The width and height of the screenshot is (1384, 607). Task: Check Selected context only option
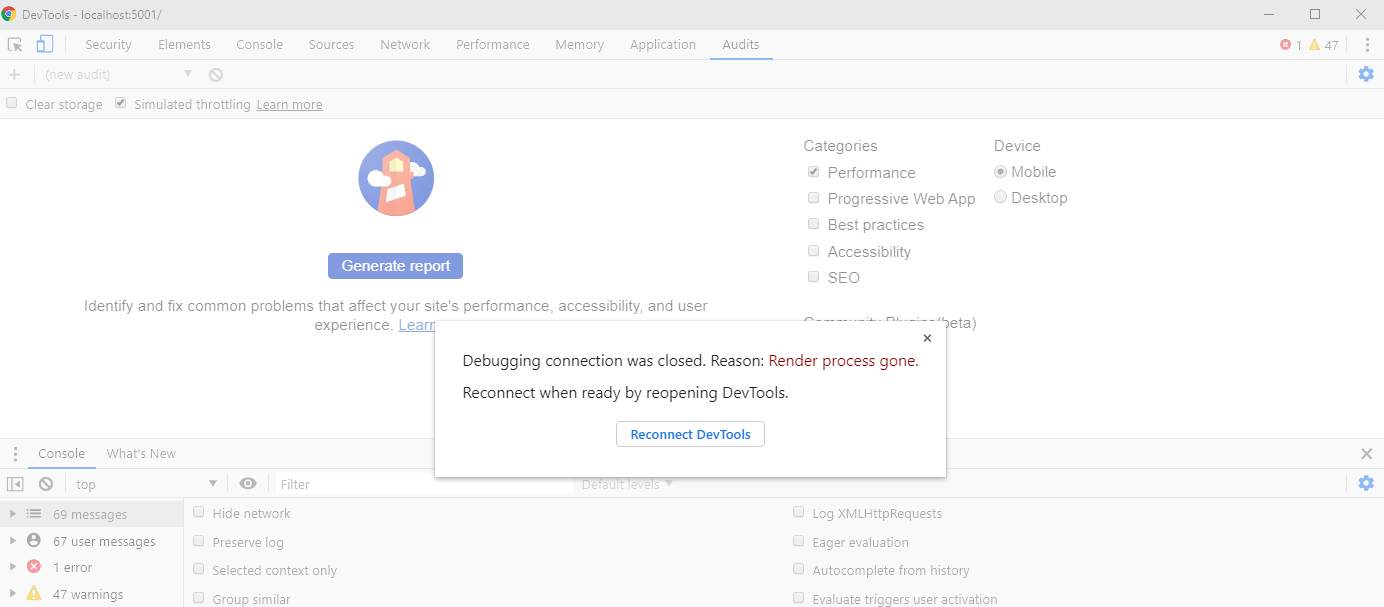(x=199, y=569)
